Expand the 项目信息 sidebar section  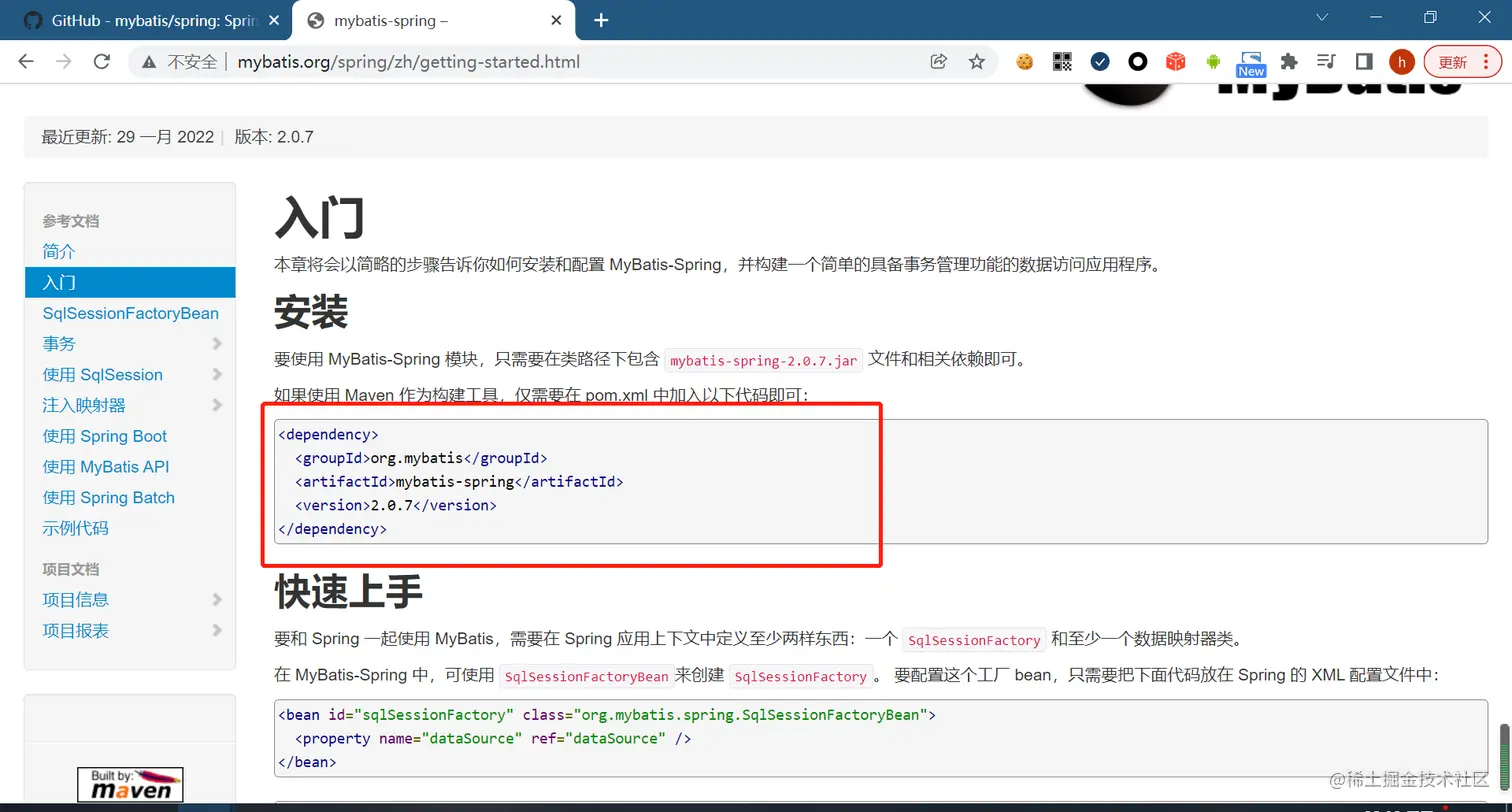(x=217, y=600)
